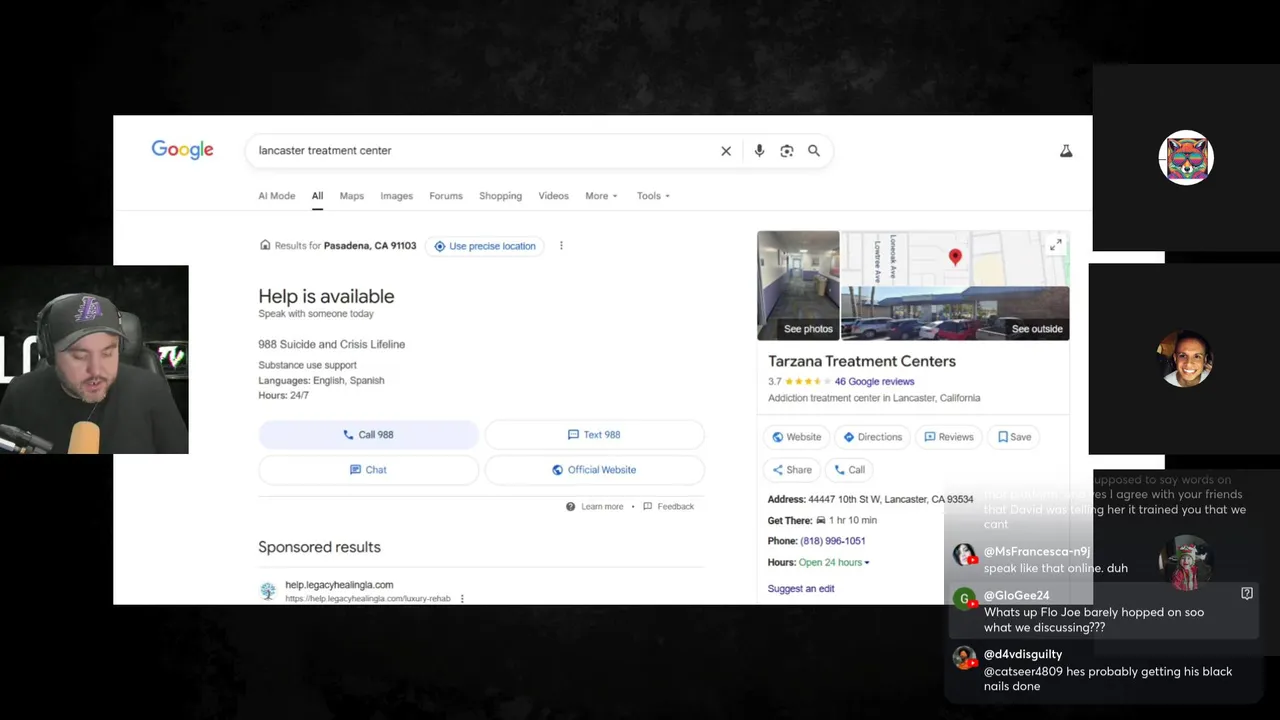Screen dimensions: 1280x720
Task: Click the magnifying glass search button
Action: [814, 151]
